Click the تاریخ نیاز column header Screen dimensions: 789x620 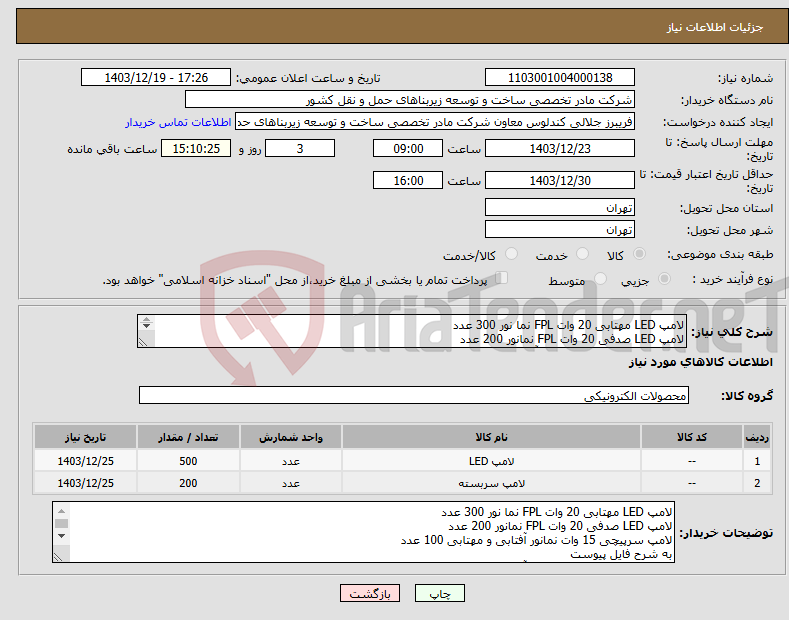(x=85, y=437)
